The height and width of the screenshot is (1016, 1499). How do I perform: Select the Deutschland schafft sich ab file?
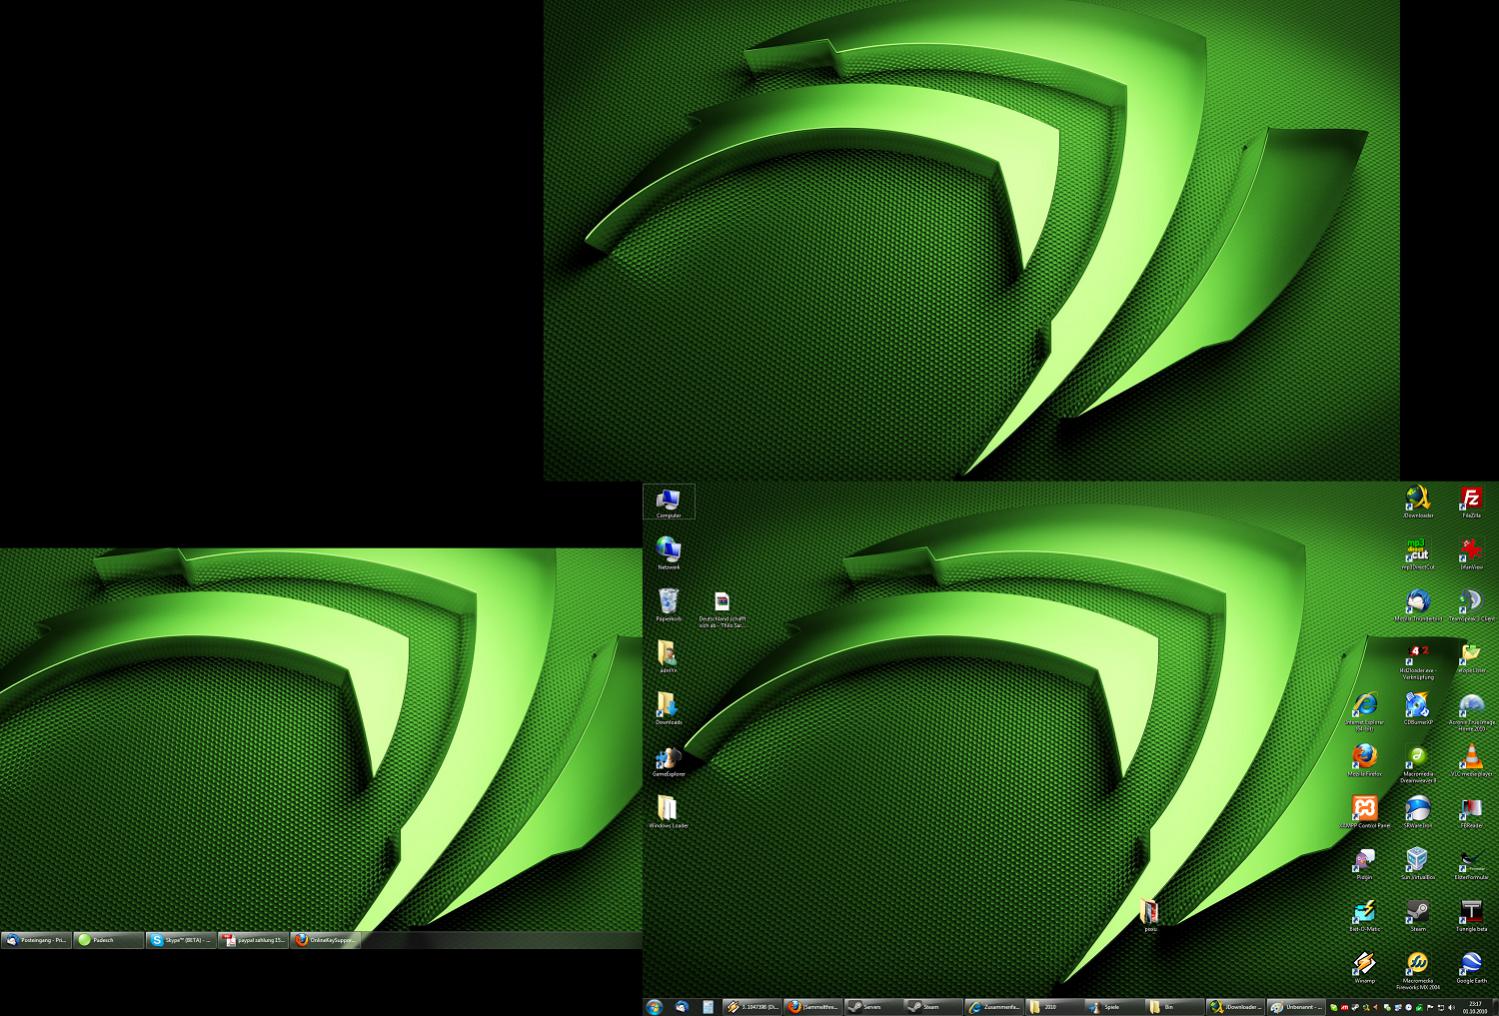click(x=721, y=608)
